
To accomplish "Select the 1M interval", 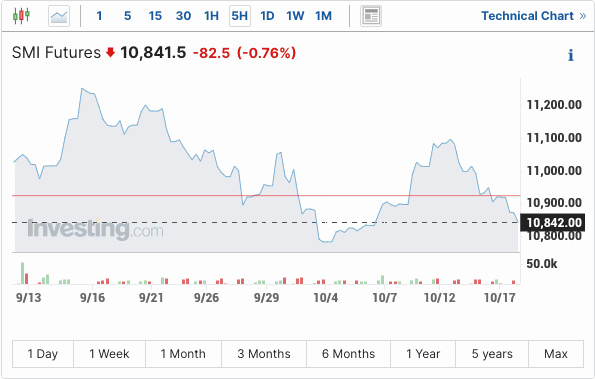I will 323,16.
